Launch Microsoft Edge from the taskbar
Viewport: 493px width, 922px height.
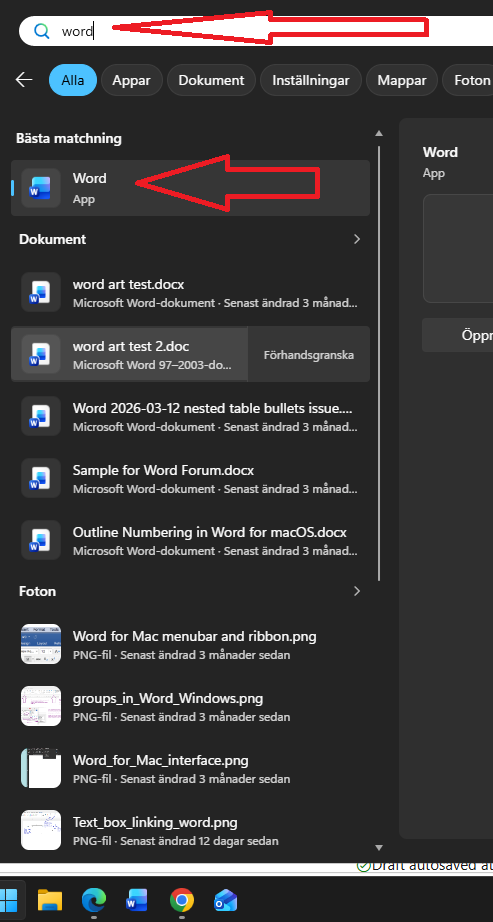(x=94, y=900)
